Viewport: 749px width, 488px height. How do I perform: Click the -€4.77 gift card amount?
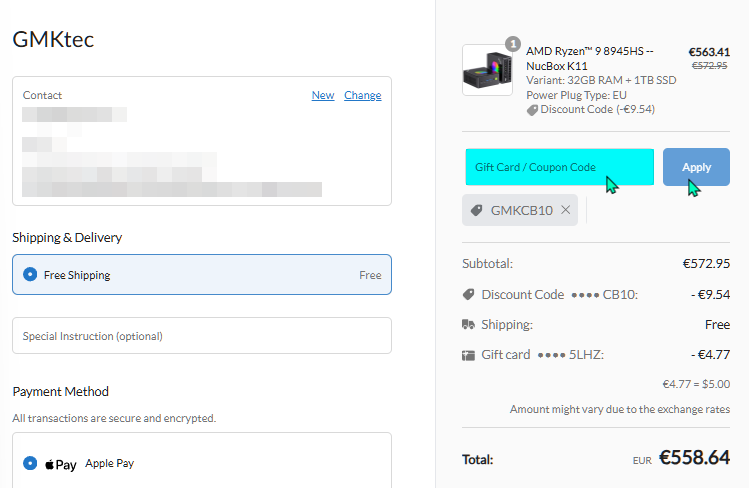[x=710, y=355]
